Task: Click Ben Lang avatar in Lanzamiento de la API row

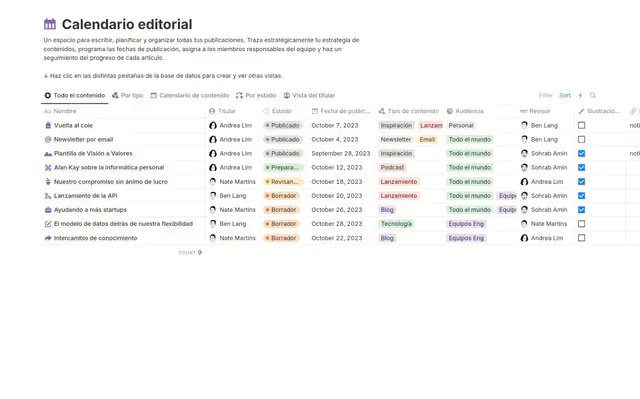Action: tap(213, 196)
